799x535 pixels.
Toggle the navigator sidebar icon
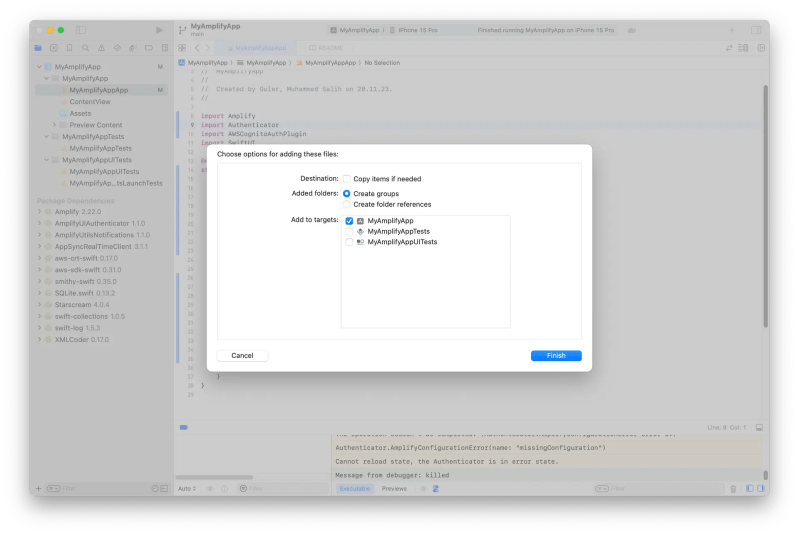(x=81, y=30)
